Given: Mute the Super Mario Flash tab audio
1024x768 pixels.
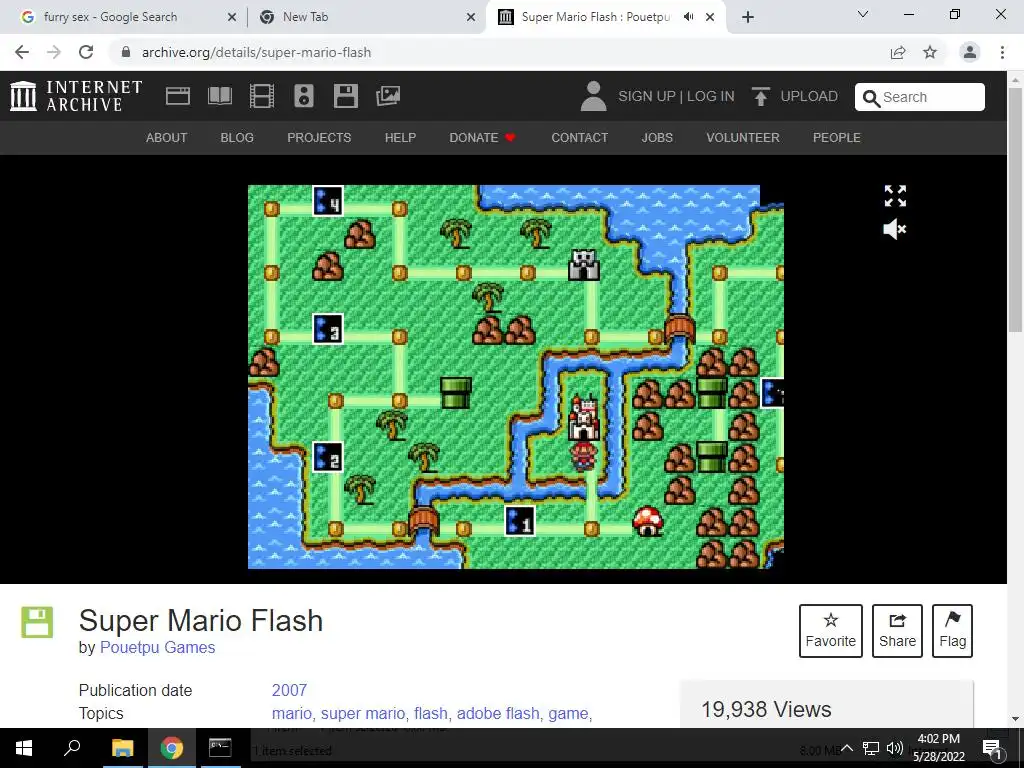Looking at the screenshot, I should (688, 17).
